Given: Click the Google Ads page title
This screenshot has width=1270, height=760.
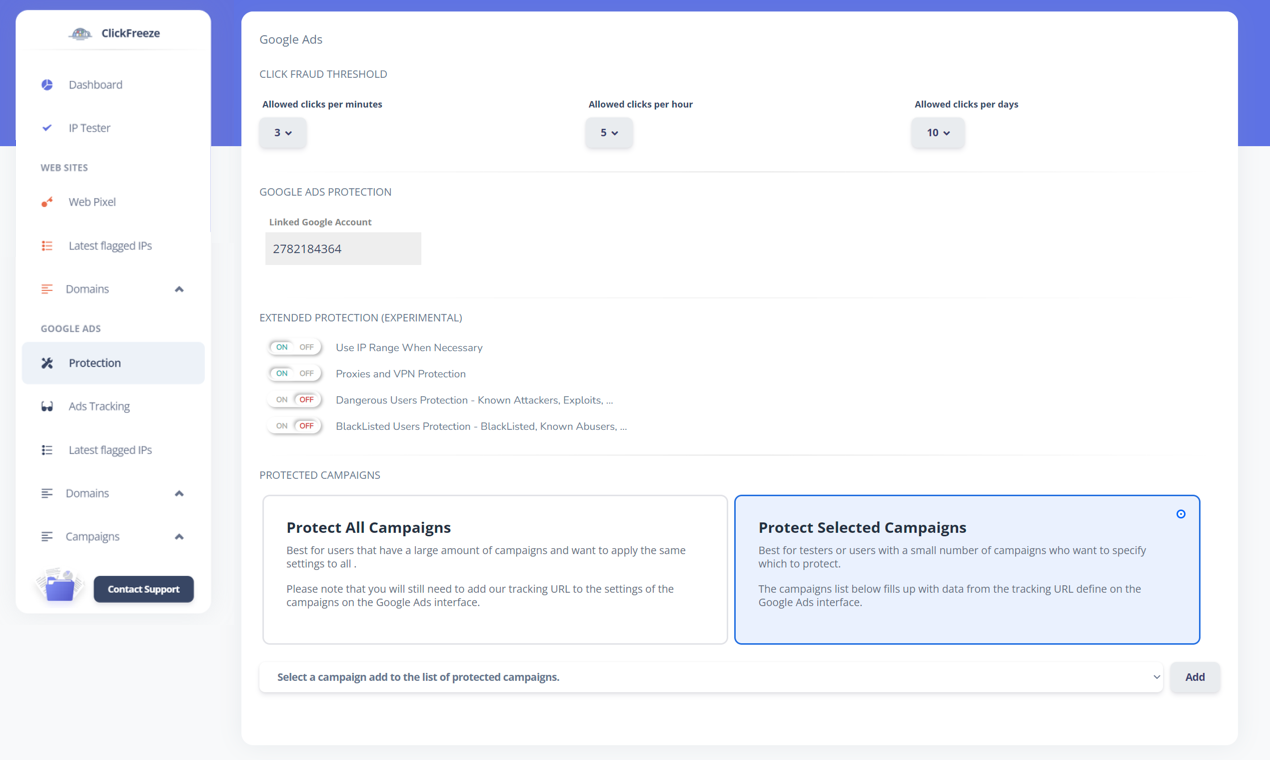Looking at the screenshot, I should (291, 40).
